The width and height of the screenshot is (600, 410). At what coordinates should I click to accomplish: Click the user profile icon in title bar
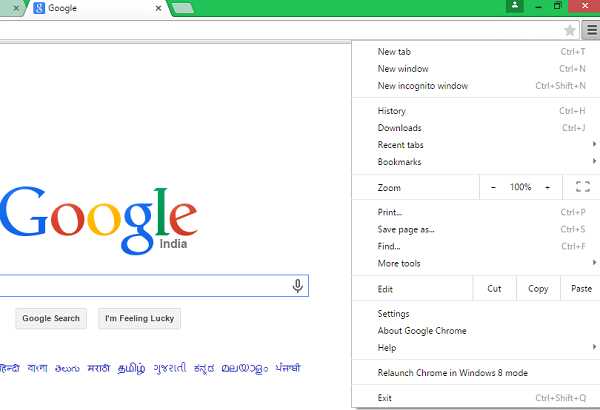[514, 6]
